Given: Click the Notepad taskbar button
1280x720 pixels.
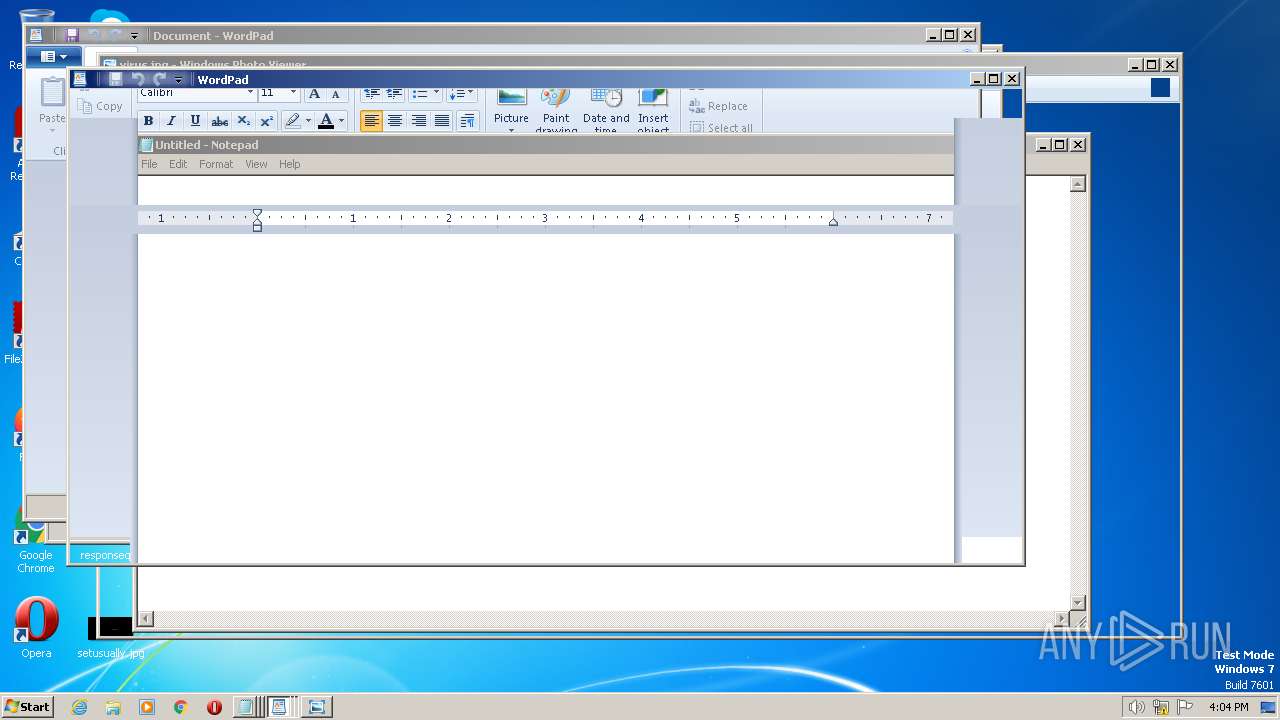Looking at the screenshot, I should 245,707.
